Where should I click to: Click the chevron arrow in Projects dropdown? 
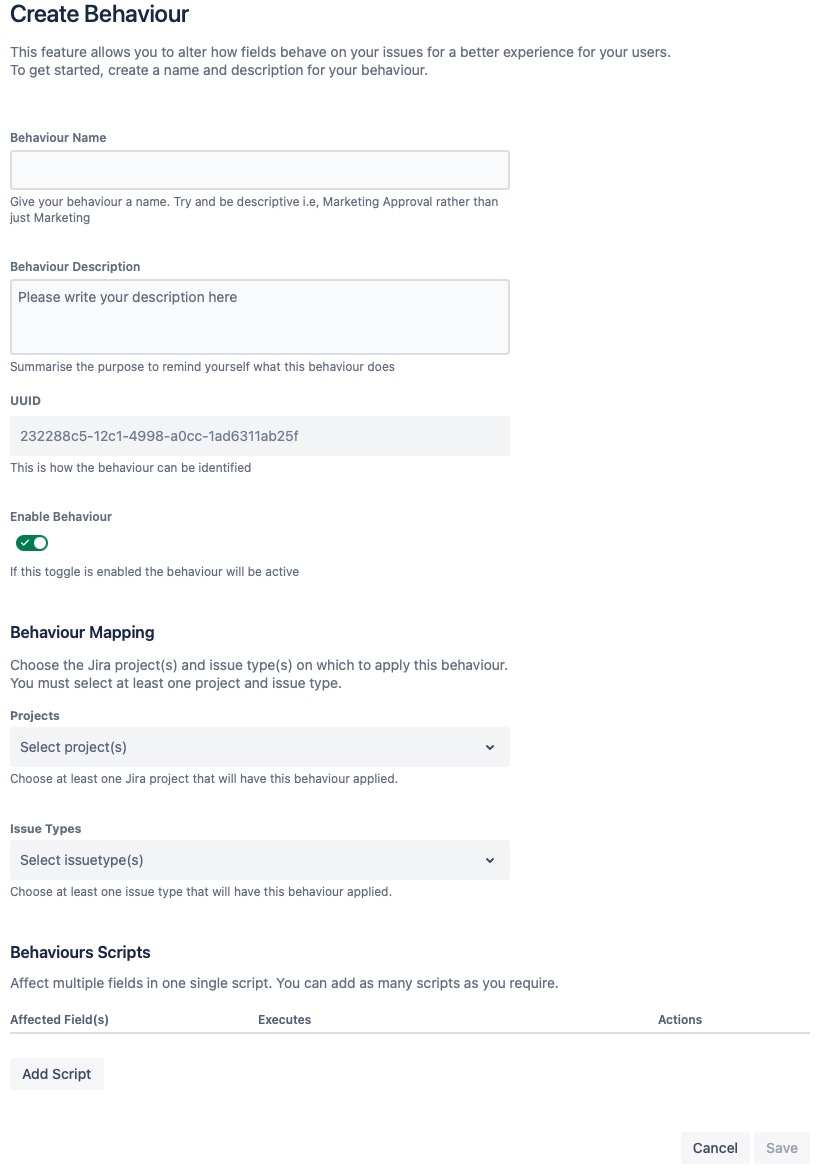tap(490, 747)
